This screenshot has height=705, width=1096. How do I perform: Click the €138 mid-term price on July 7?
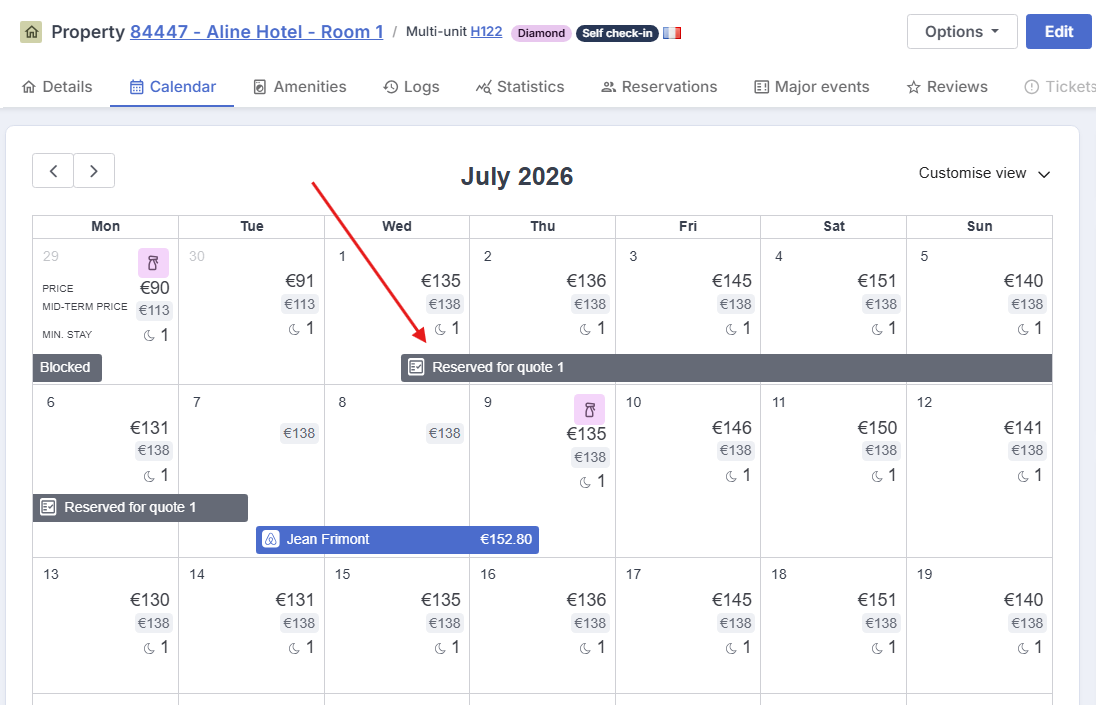[299, 433]
